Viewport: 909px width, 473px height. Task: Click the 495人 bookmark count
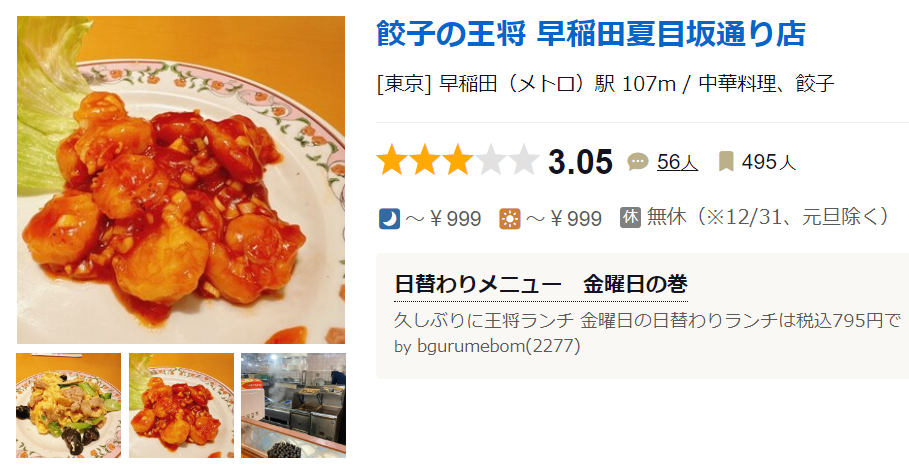click(769, 162)
